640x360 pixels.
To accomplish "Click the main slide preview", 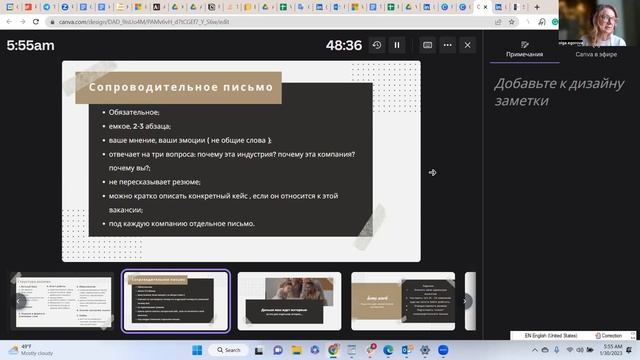I will click(x=241, y=161).
